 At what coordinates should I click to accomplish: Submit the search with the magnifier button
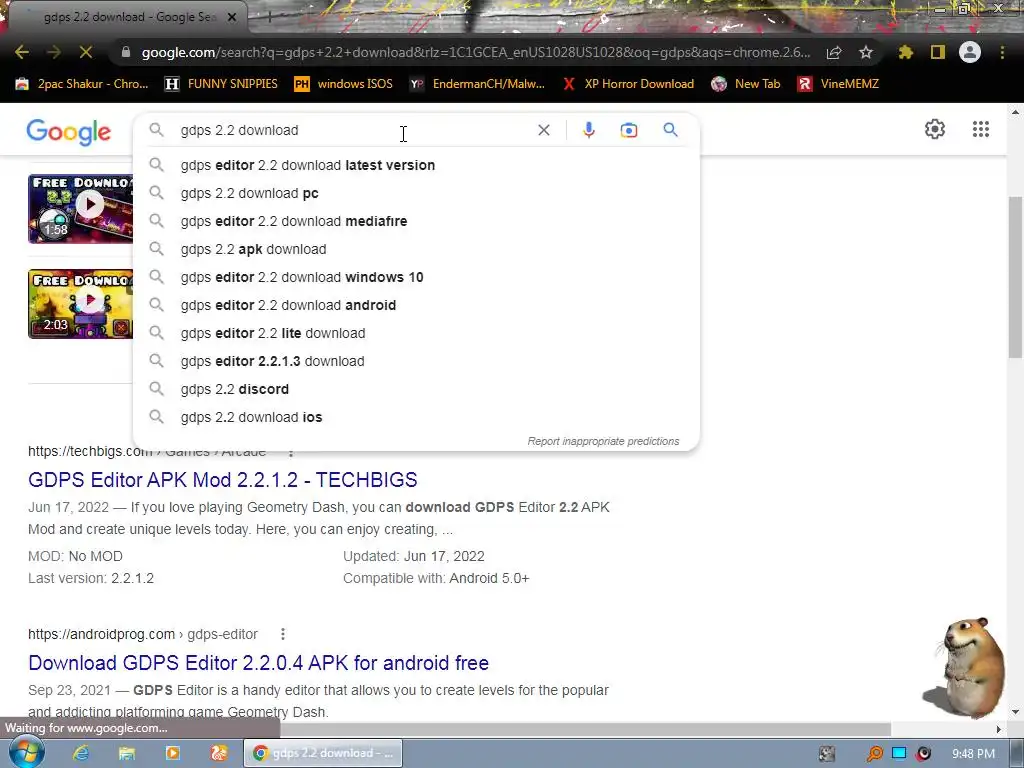click(670, 130)
